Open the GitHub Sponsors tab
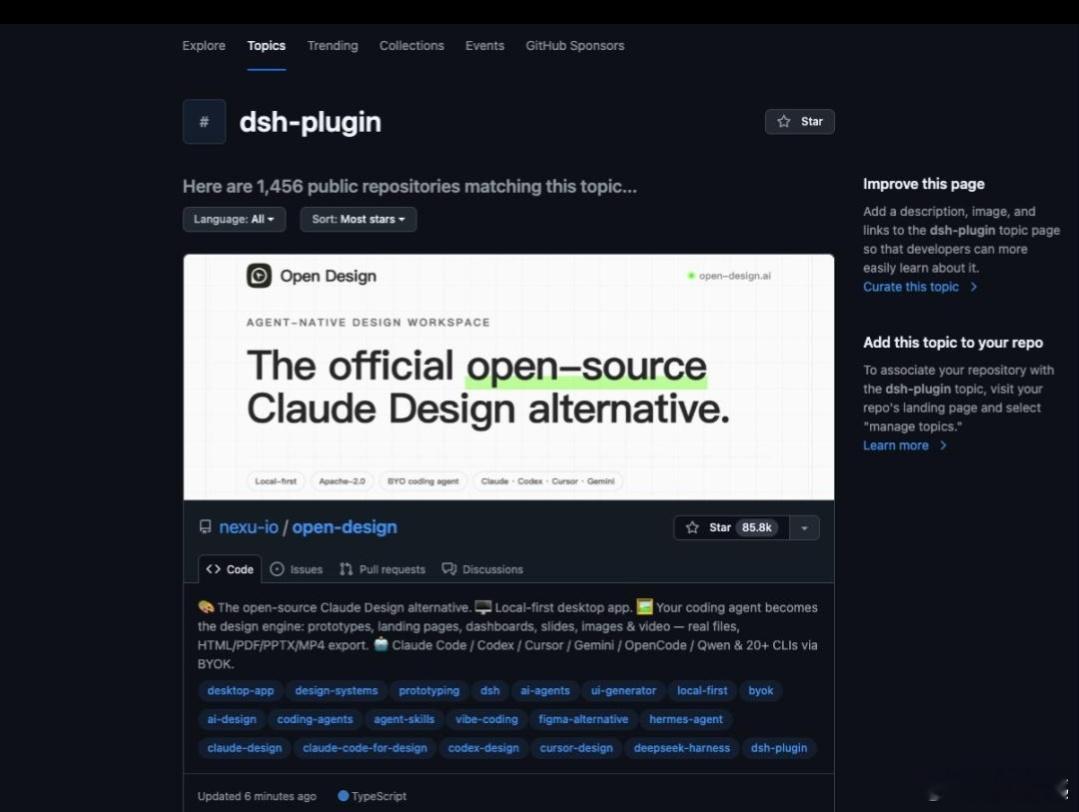 pos(575,45)
